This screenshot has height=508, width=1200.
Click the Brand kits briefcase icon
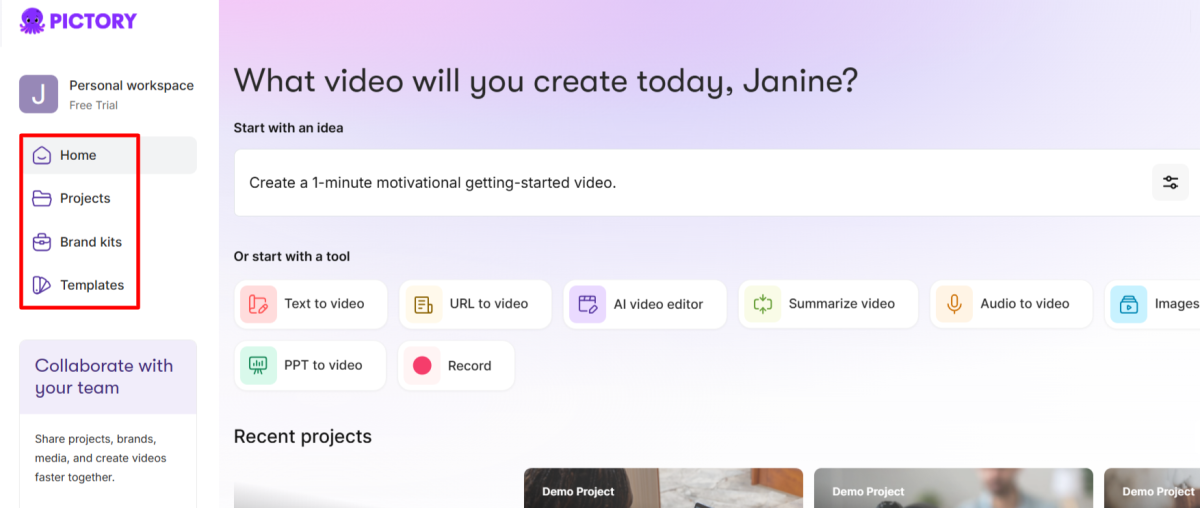42,242
